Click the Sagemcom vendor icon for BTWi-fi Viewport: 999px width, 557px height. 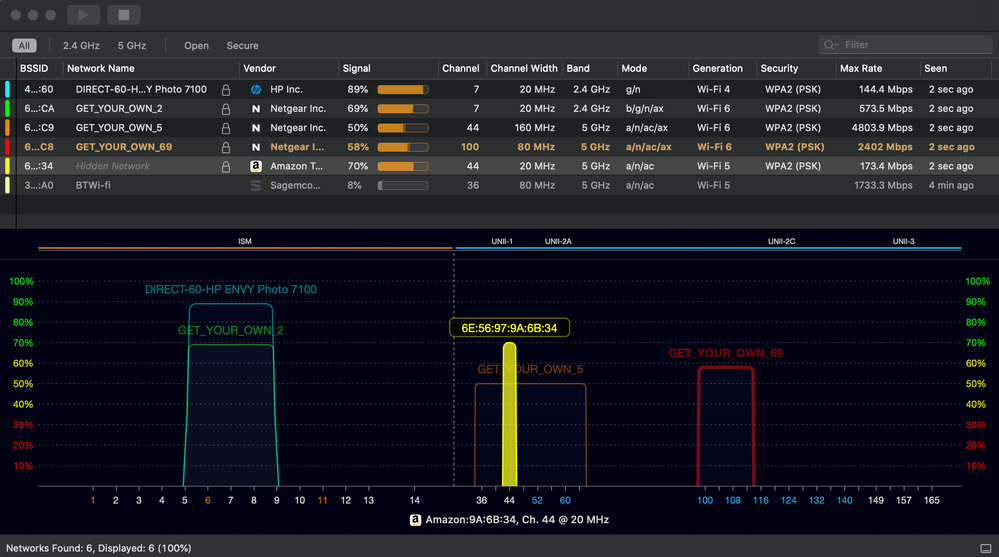(255, 186)
